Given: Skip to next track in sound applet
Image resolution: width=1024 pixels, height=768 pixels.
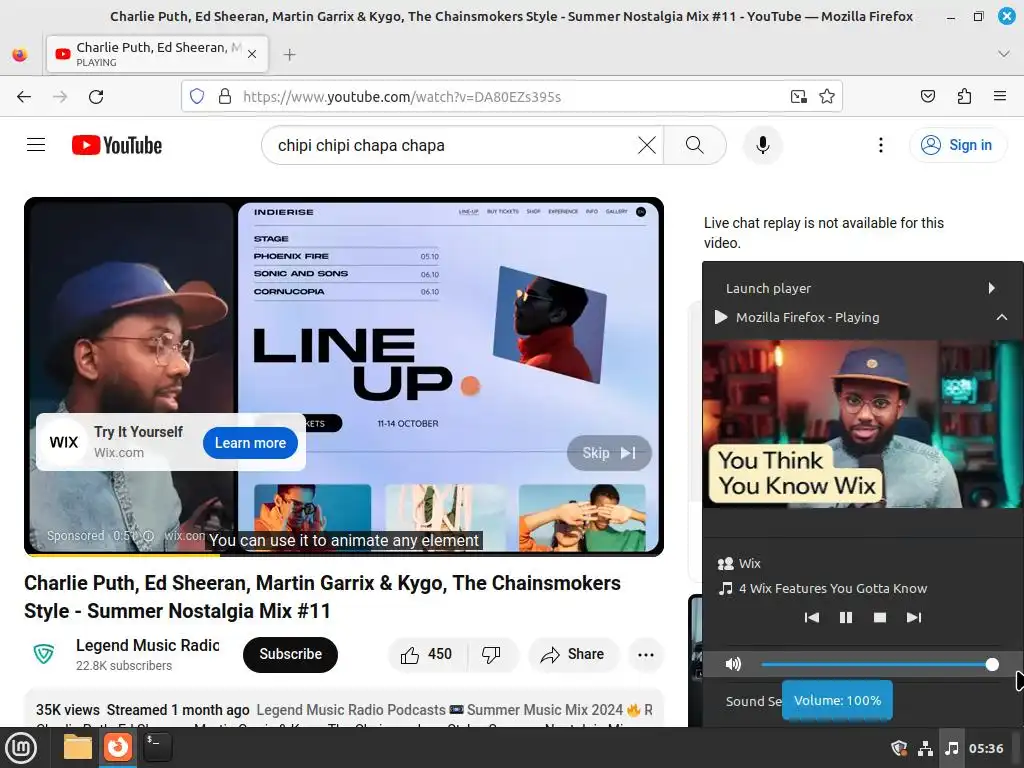Looking at the screenshot, I should (x=914, y=617).
